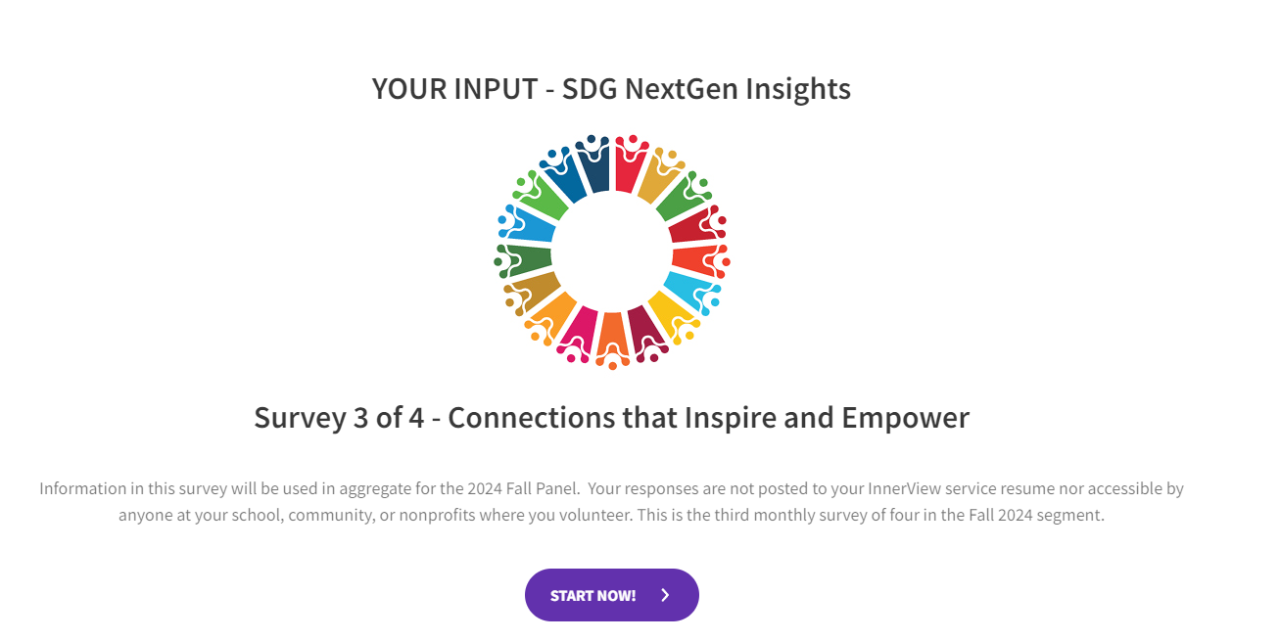
Task: Click the lime green wheel segment beside blue
Action: [x=543, y=200]
